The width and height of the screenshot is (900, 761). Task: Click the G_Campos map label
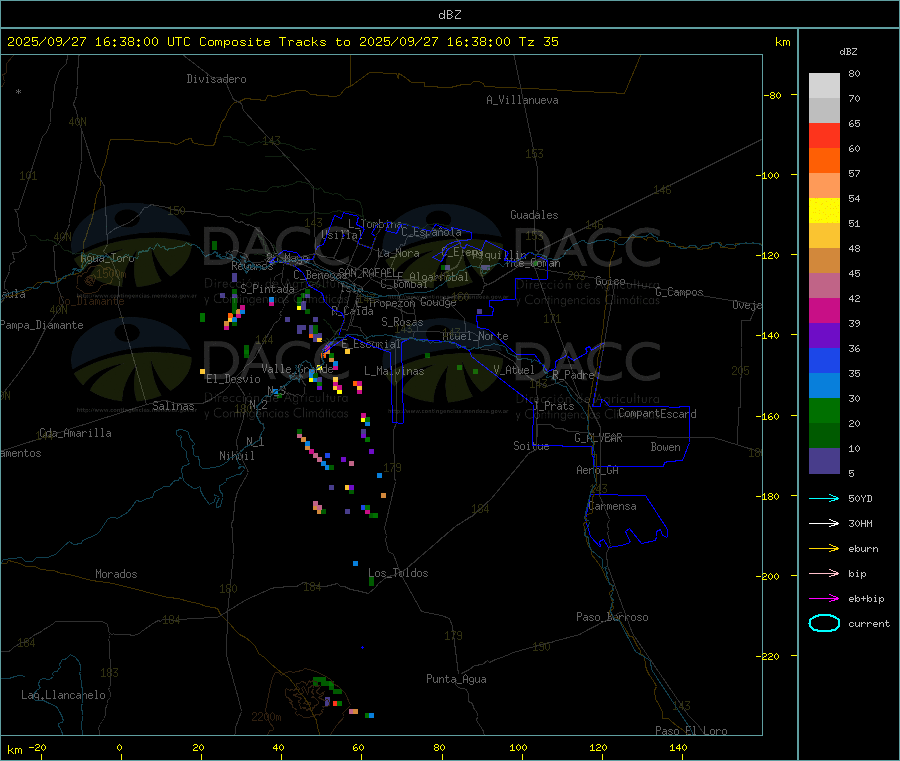click(680, 292)
